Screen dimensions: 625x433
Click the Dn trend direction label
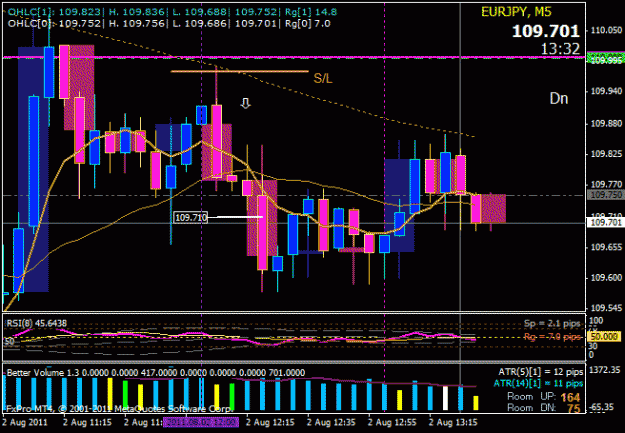(x=559, y=98)
